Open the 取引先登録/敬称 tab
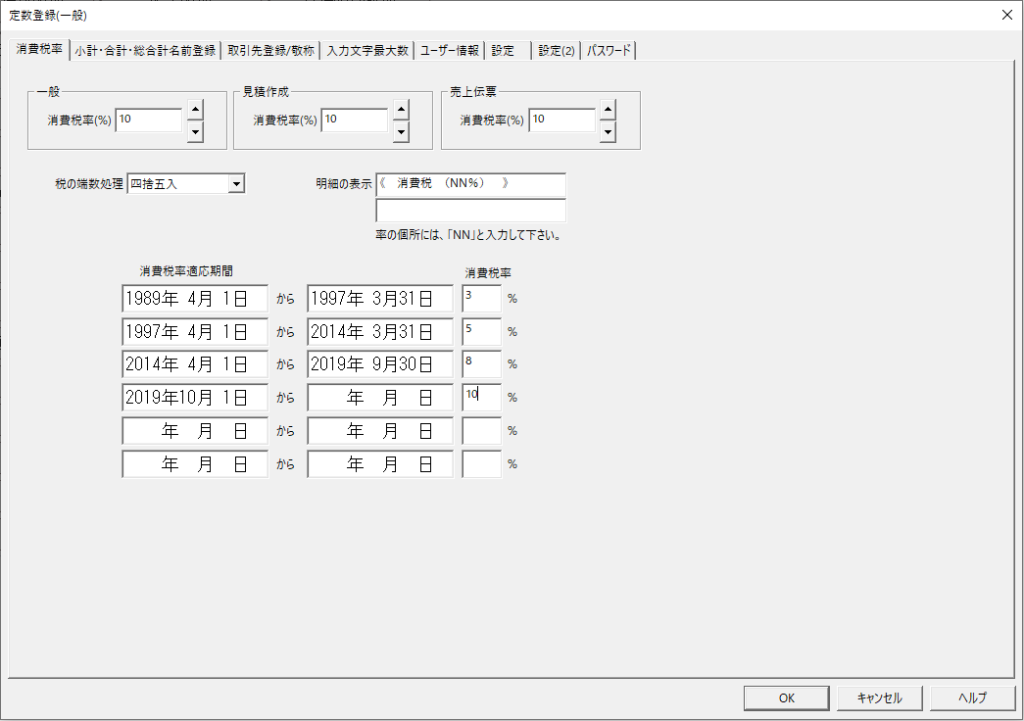Viewport: 1024px width, 721px height. coord(270,51)
